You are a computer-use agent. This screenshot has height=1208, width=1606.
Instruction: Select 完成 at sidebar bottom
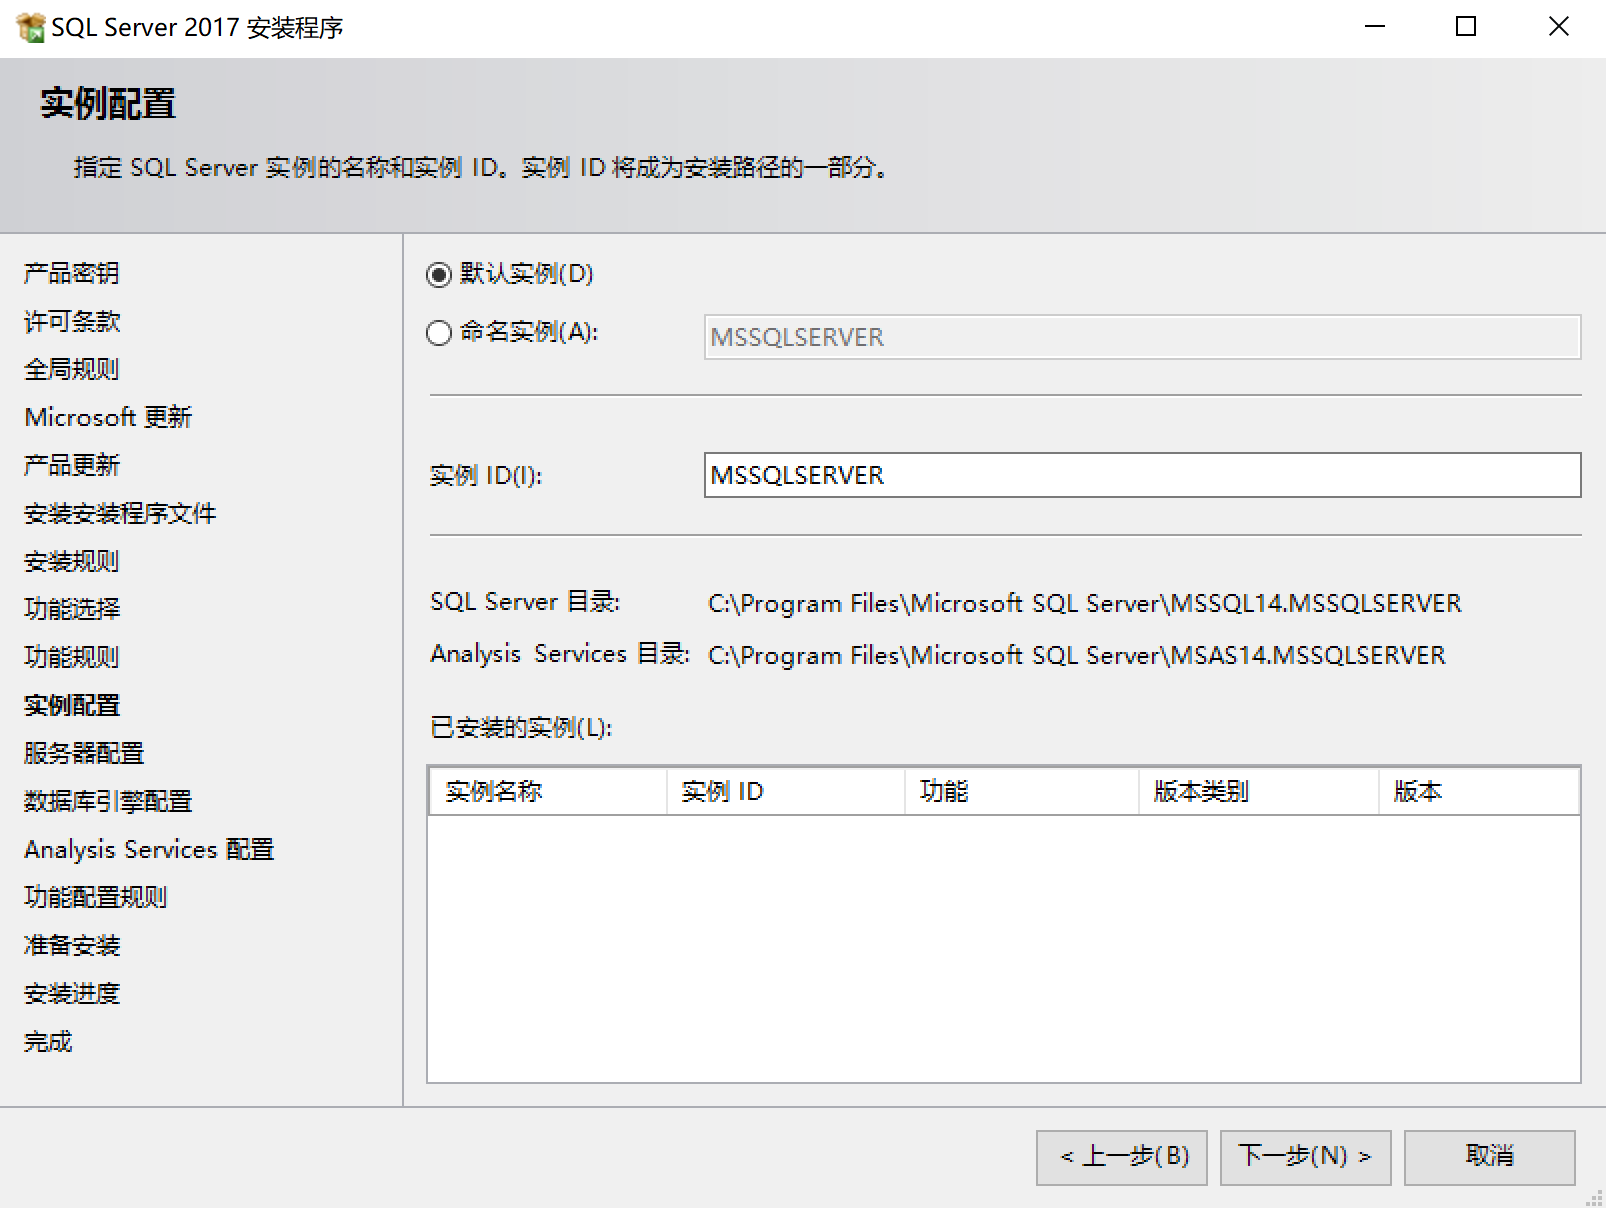click(47, 1041)
